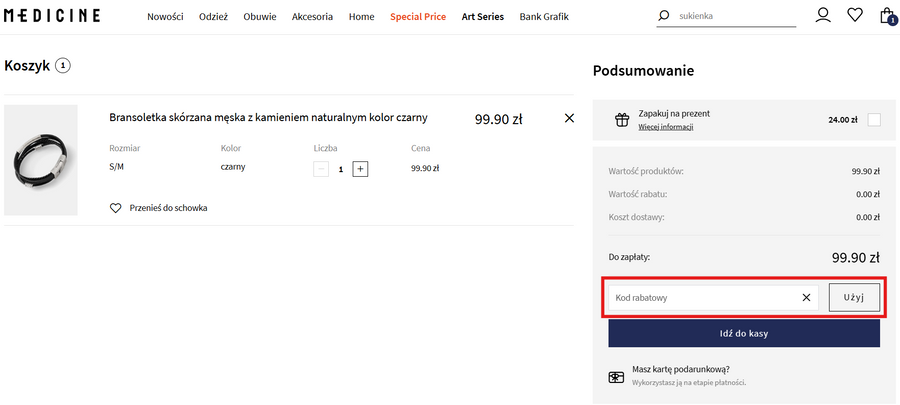Screen dimensions: 900x405
Task: Open the Art Series menu item
Action: point(482,17)
